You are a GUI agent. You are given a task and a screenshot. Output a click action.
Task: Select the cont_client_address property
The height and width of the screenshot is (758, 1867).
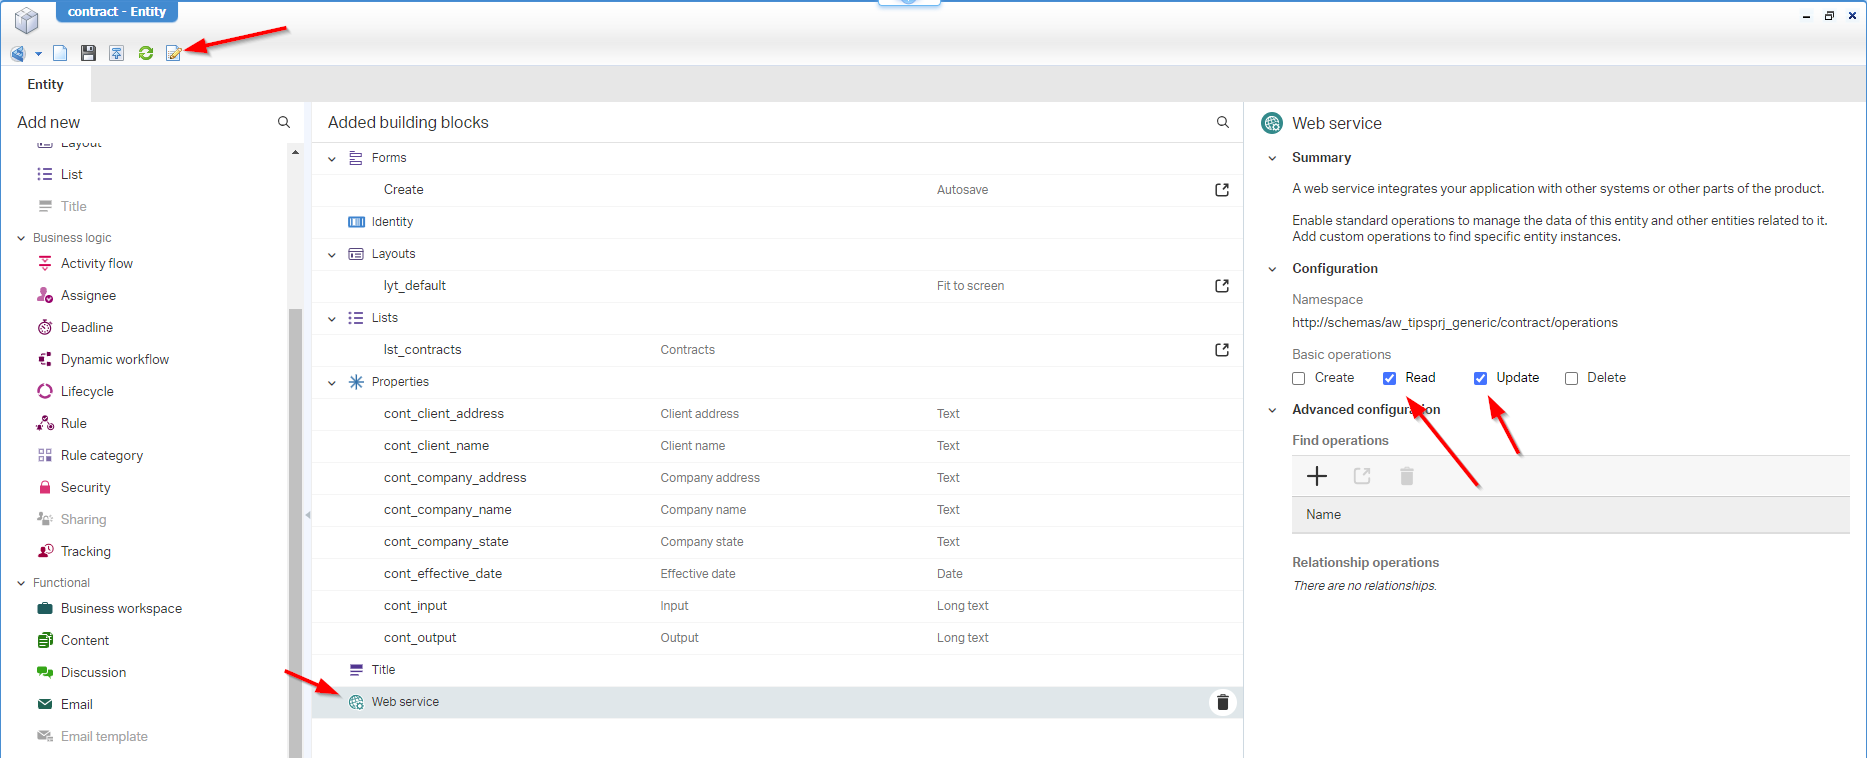click(x=777, y=414)
